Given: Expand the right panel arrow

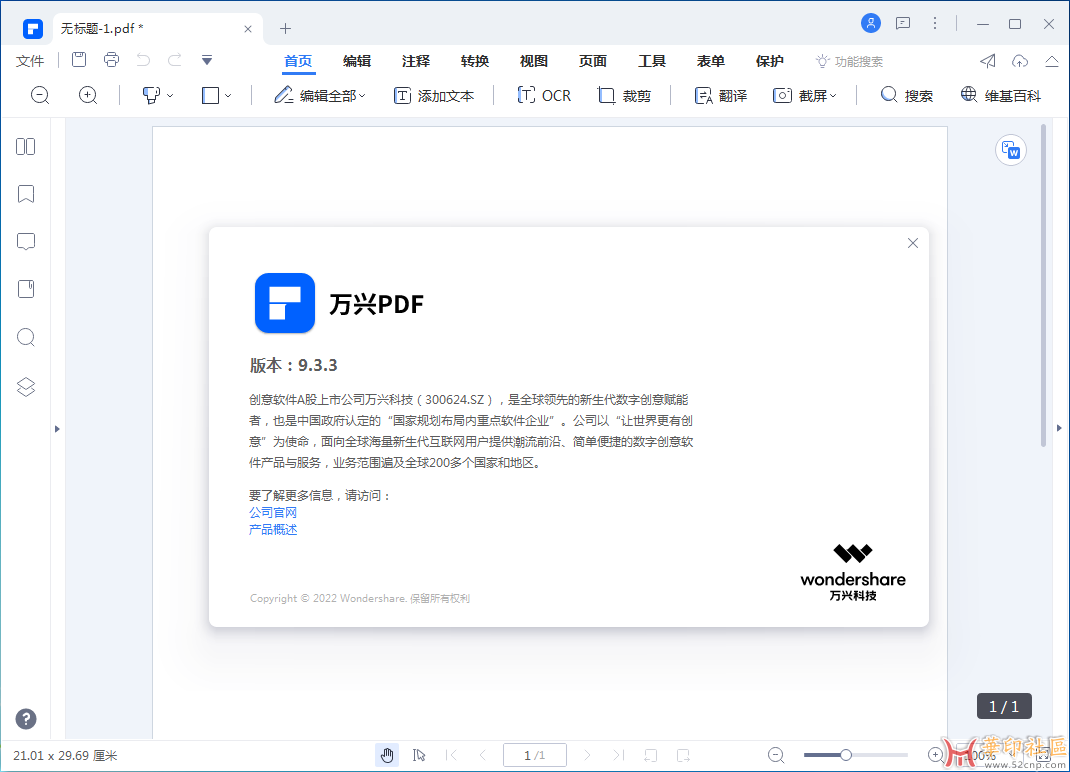Looking at the screenshot, I should pos(1059,428).
